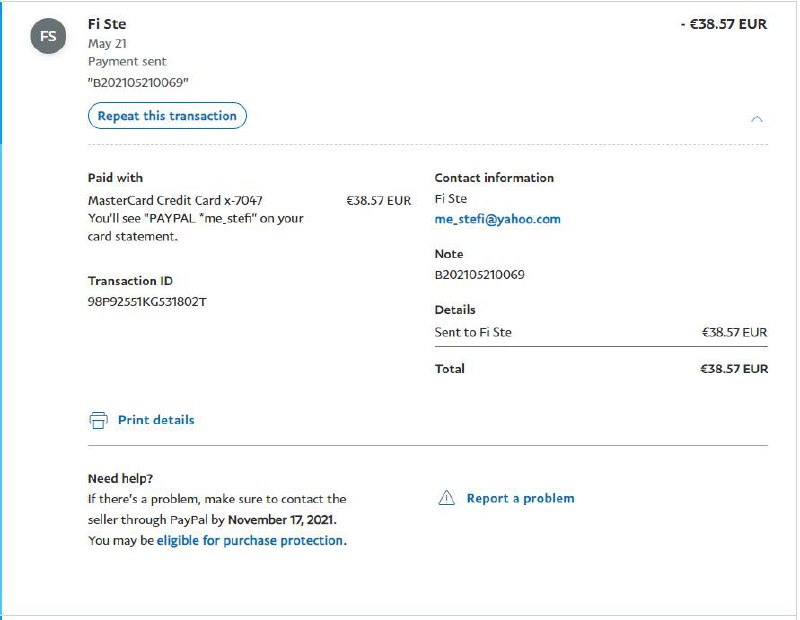Click the -€38.57 EUR header amount
This screenshot has height=620, width=800.
click(x=723, y=24)
